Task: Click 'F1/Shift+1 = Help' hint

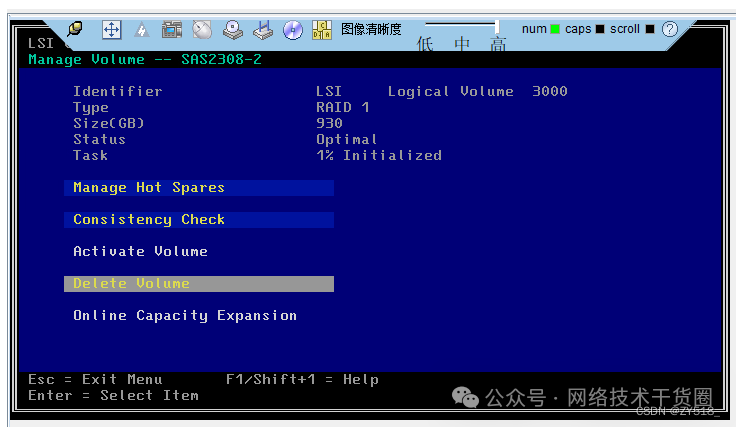Action: coord(302,379)
